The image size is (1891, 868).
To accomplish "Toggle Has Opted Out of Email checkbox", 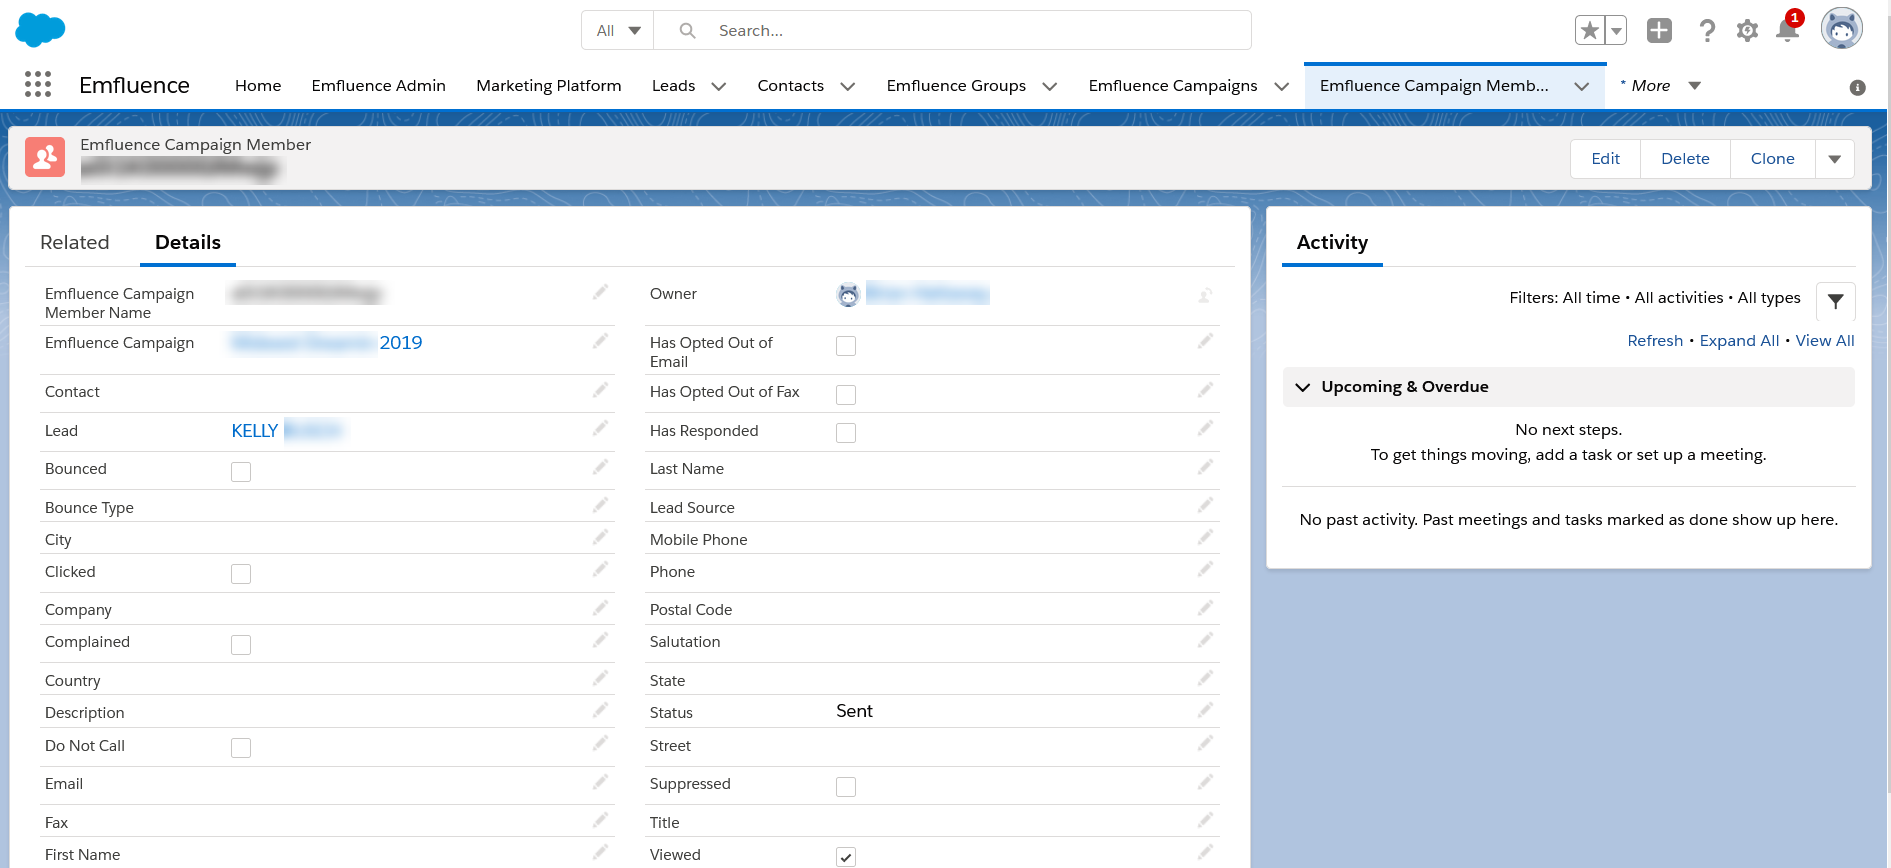I will (x=846, y=345).
